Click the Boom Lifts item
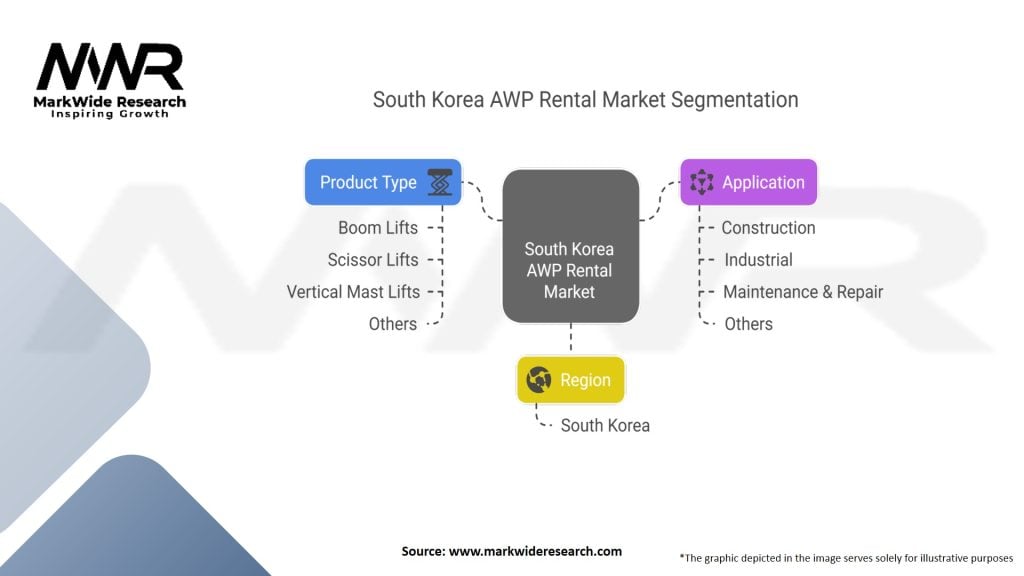Viewport: 1024px width, 576px height. pos(378,228)
